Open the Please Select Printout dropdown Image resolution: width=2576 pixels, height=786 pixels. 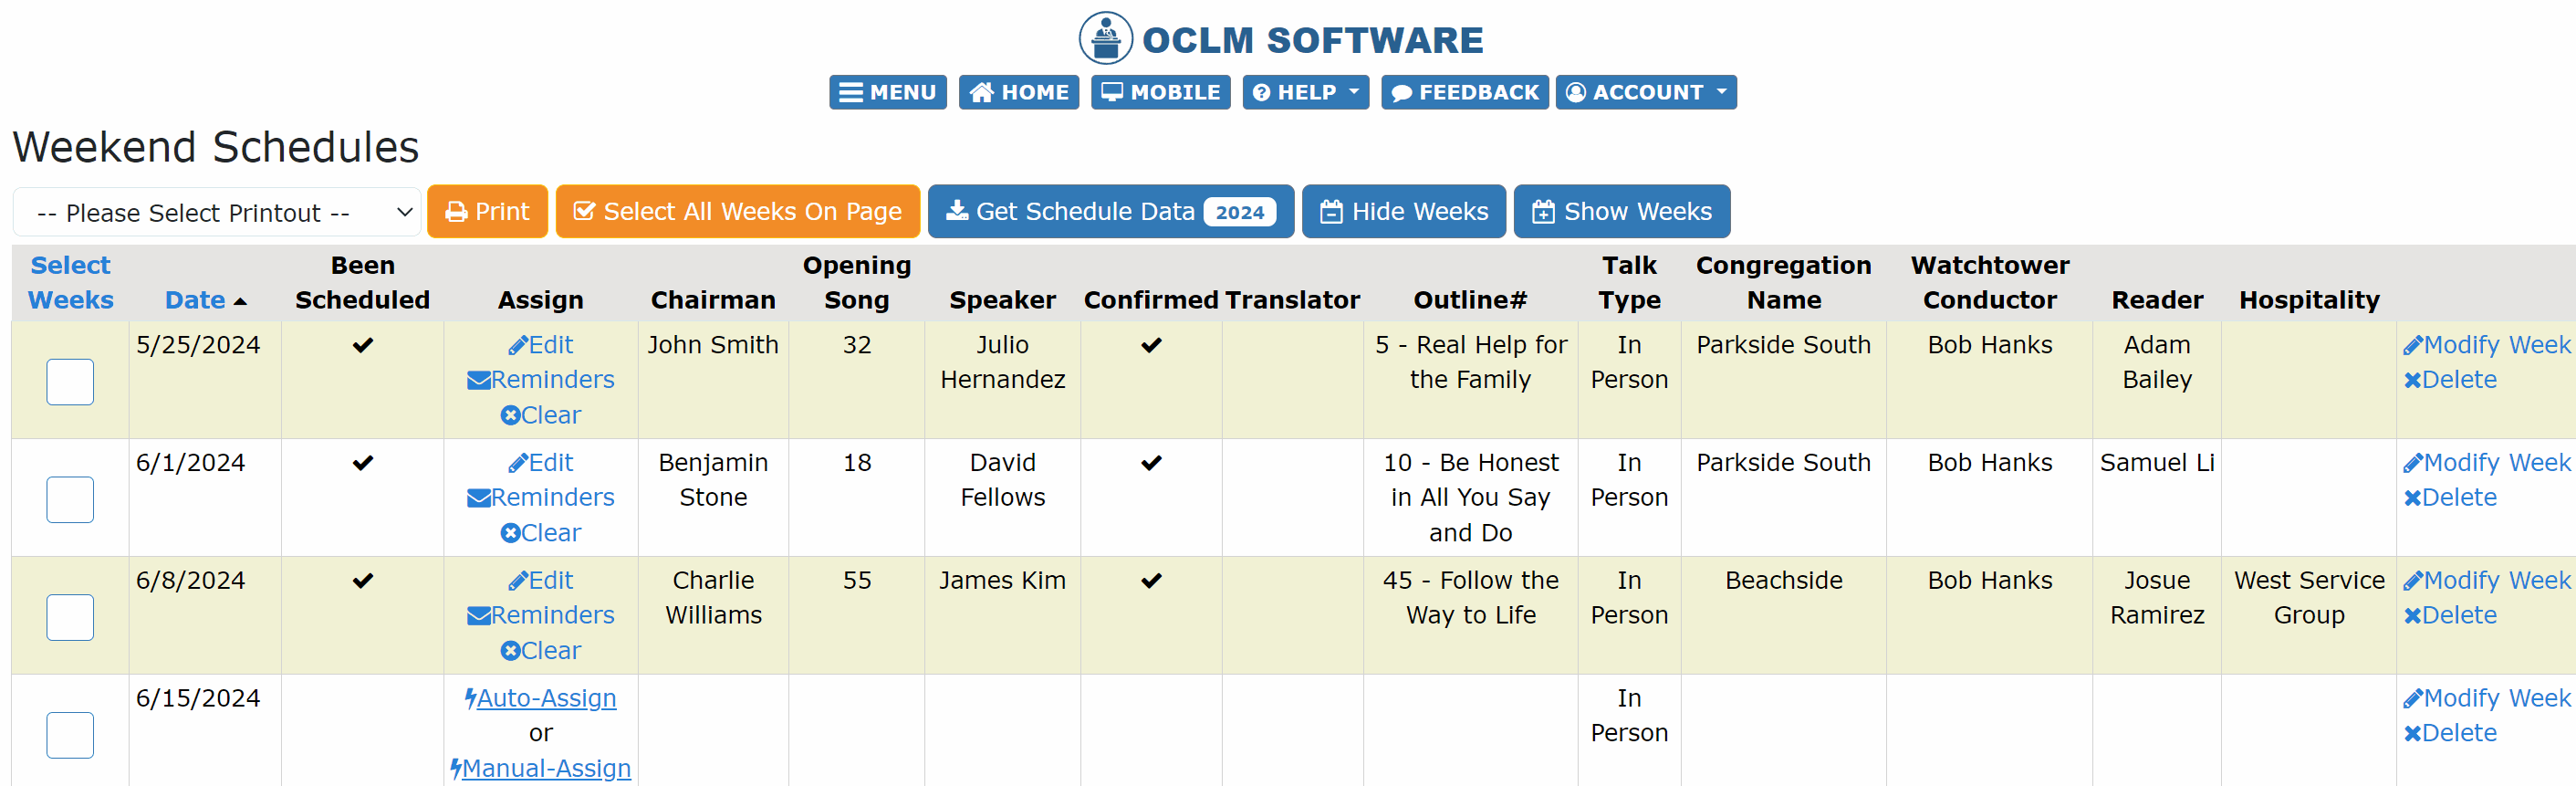[216, 212]
